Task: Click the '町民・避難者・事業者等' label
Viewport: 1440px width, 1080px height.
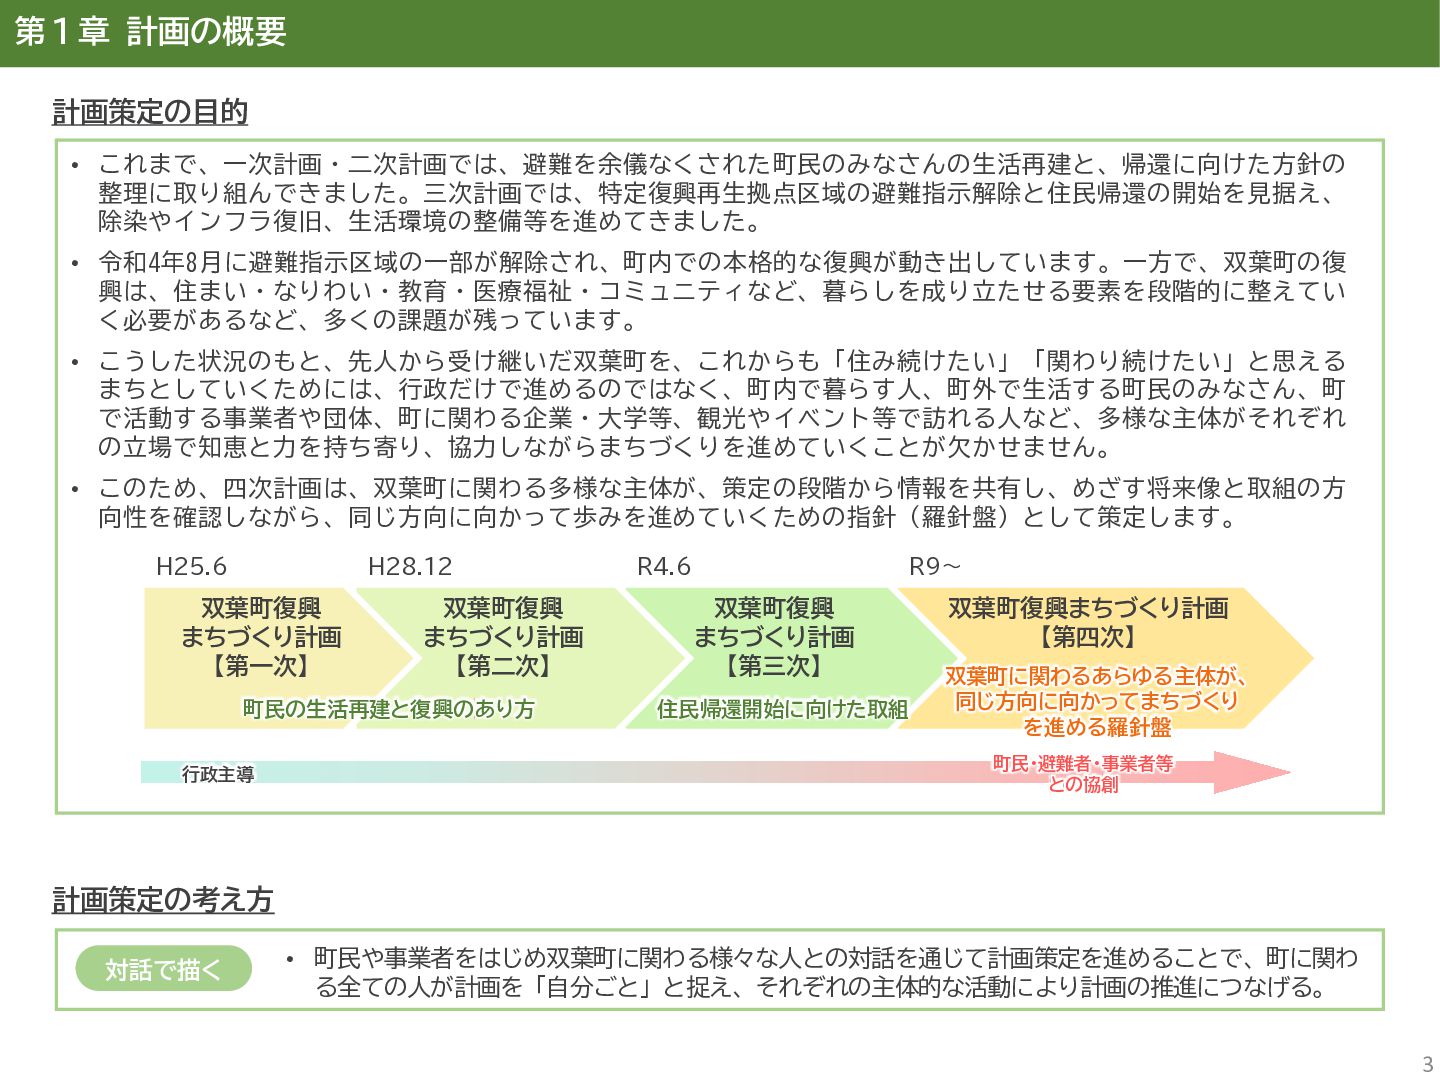Action: point(1083,764)
